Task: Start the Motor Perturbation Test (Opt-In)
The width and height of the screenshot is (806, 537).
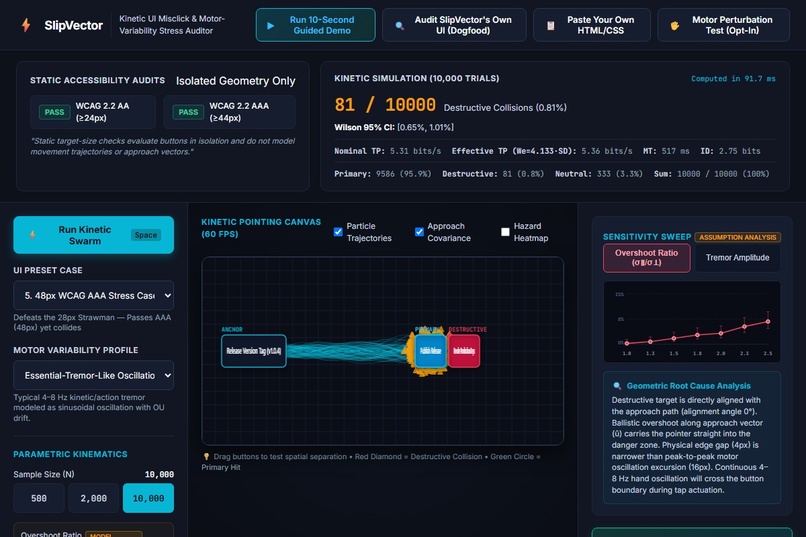Action: click(x=723, y=25)
